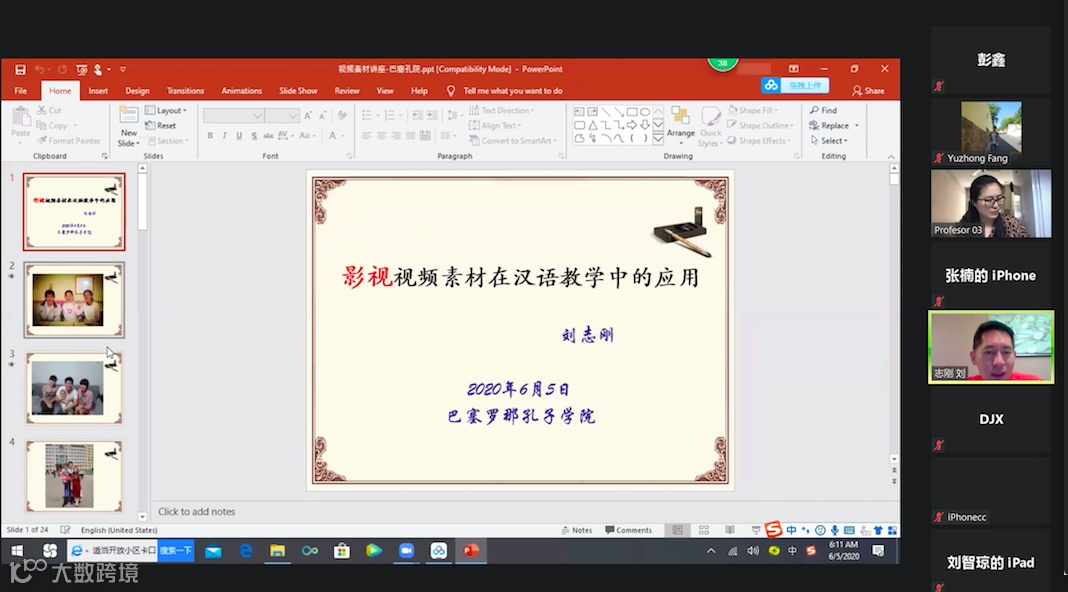Screen dimensions: 1068x592
Task: Select the oval shape in the gallery
Action: (x=645, y=112)
